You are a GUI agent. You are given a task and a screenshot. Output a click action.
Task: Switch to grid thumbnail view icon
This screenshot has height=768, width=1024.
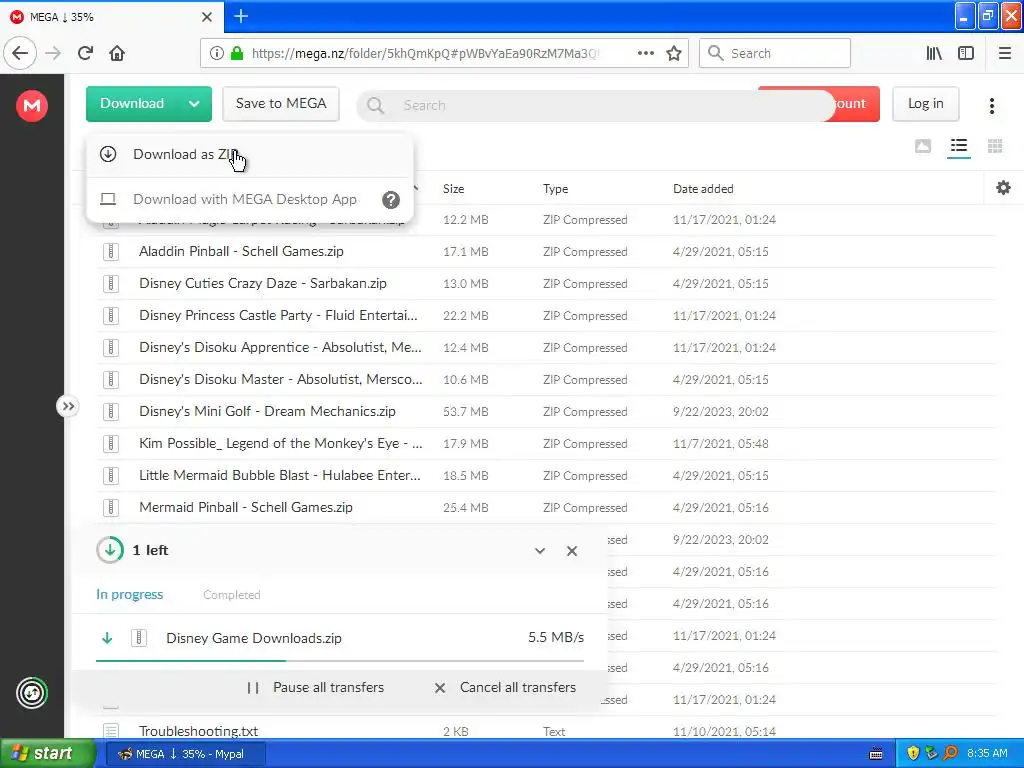[995, 146]
